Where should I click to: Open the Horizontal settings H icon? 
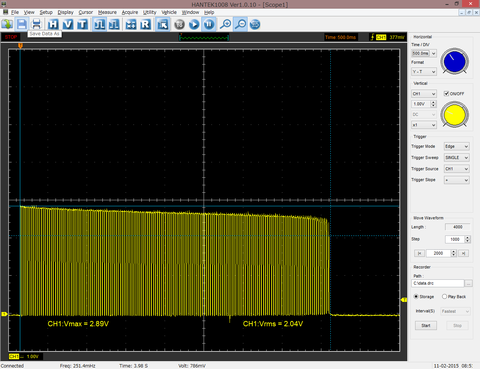point(53,24)
